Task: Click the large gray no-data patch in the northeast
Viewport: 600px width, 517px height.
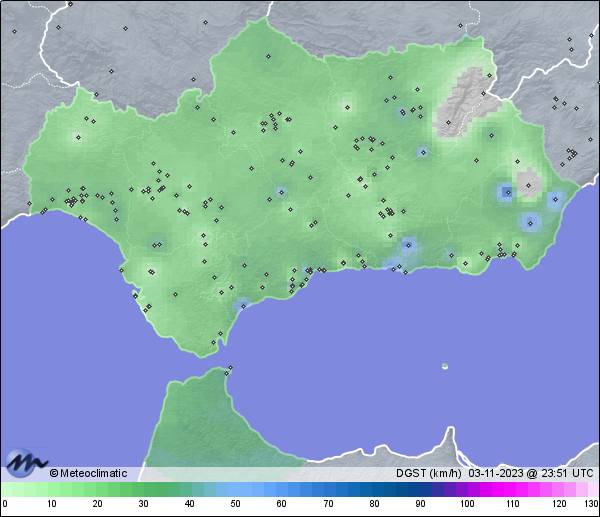Action: [x=461, y=99]
